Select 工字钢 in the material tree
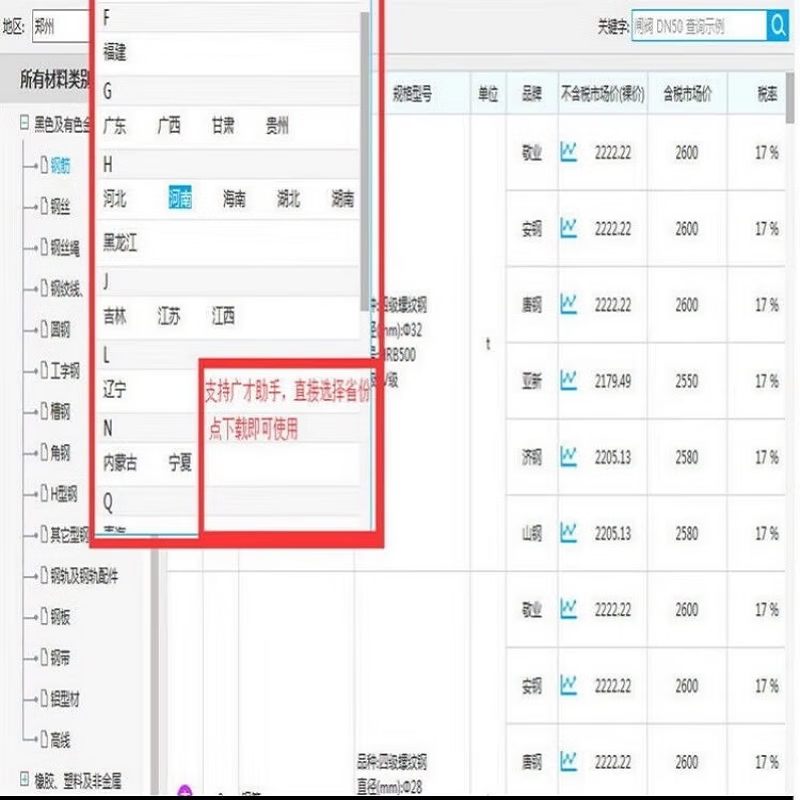The height and width of the screenshot is (800, 800). coord(65,371)
